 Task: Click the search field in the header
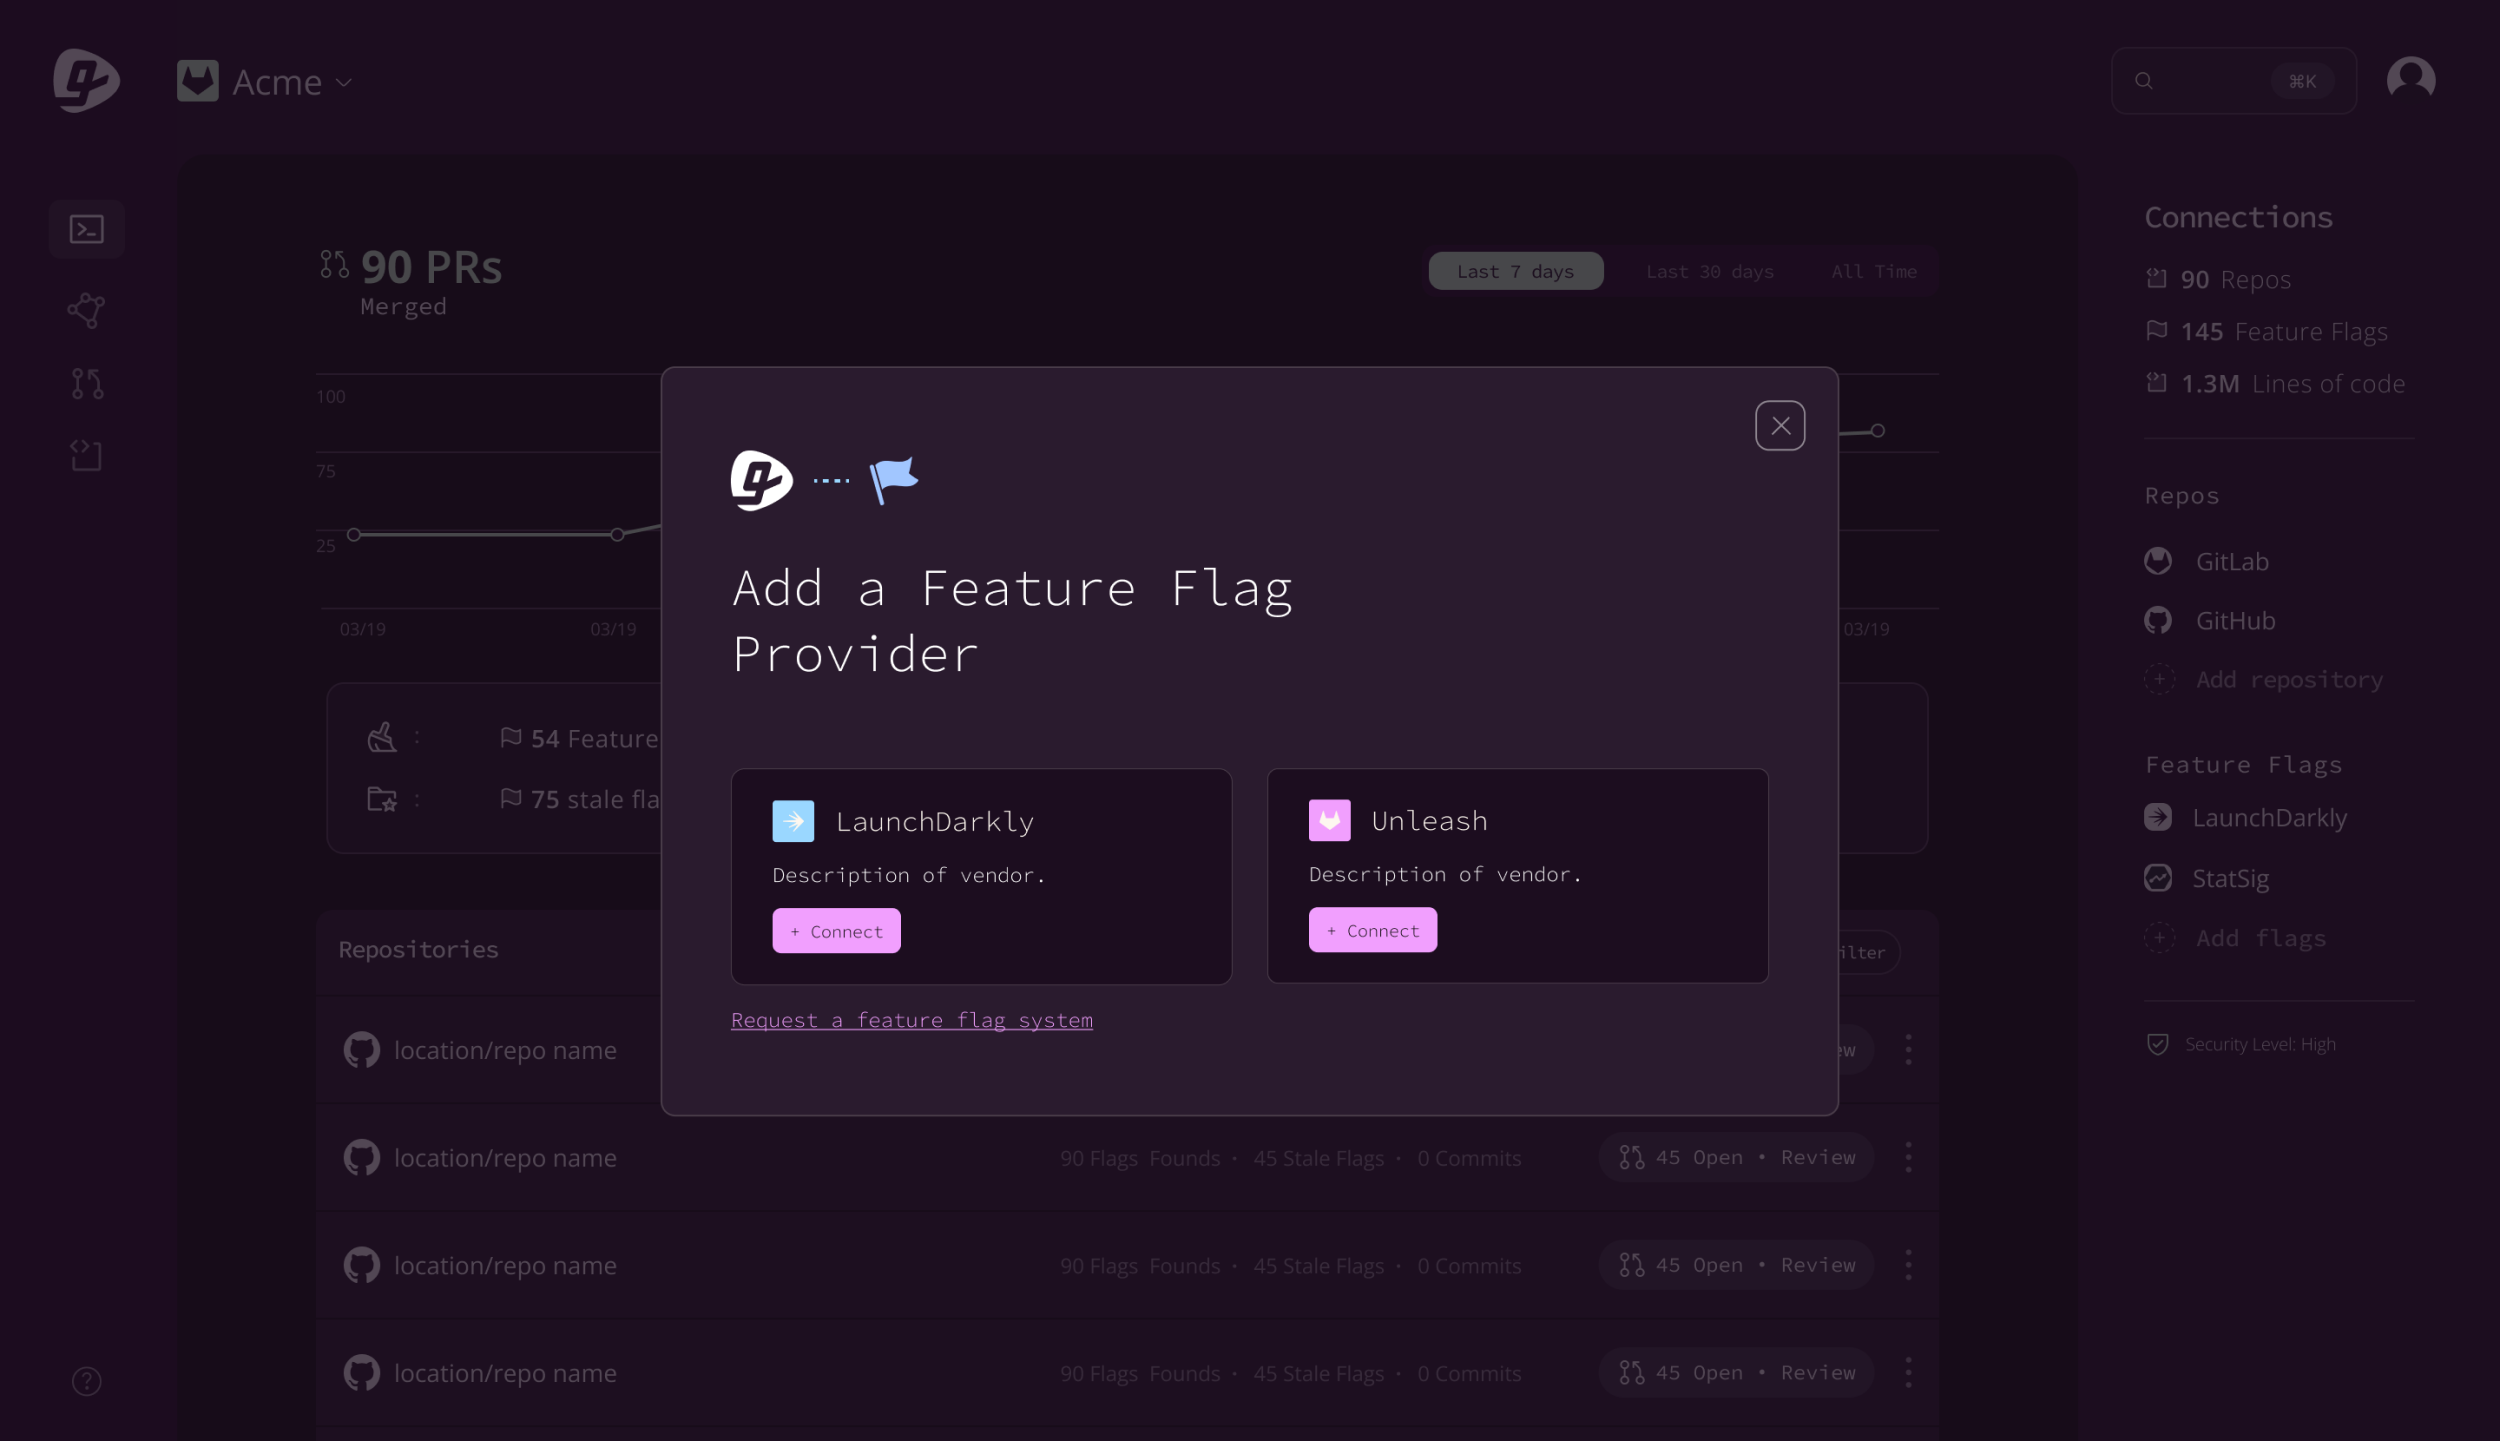[2233, 81]
